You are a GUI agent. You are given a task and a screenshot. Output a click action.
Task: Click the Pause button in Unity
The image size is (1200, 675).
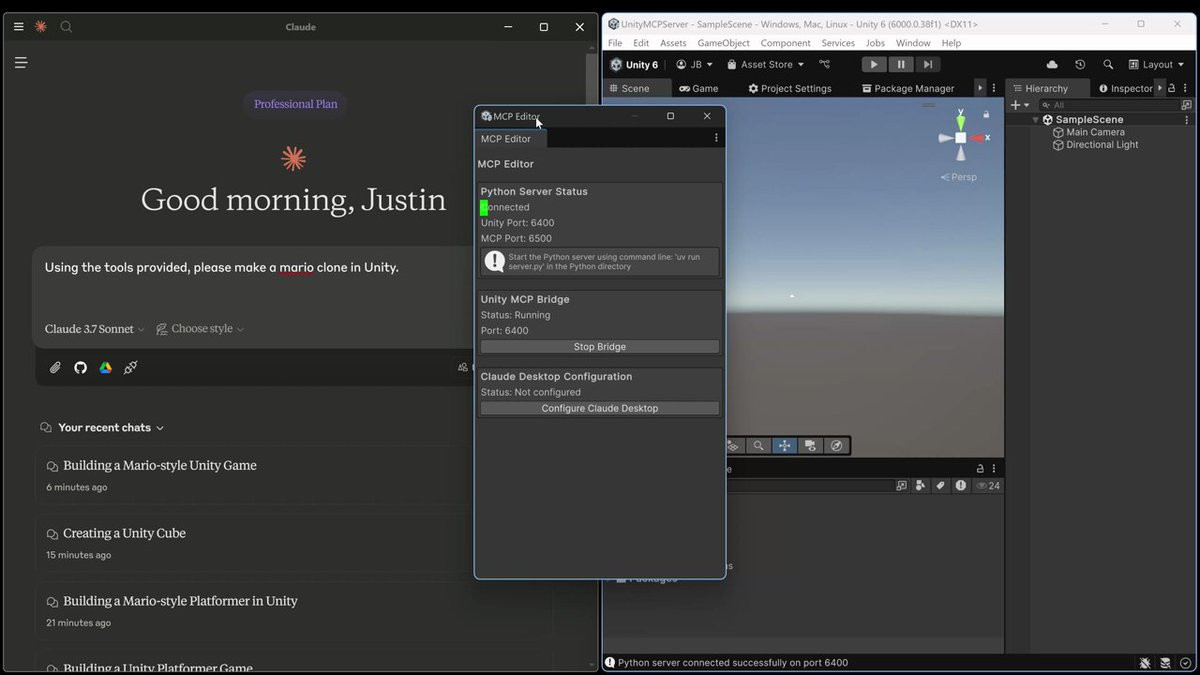tap(901, 65)
